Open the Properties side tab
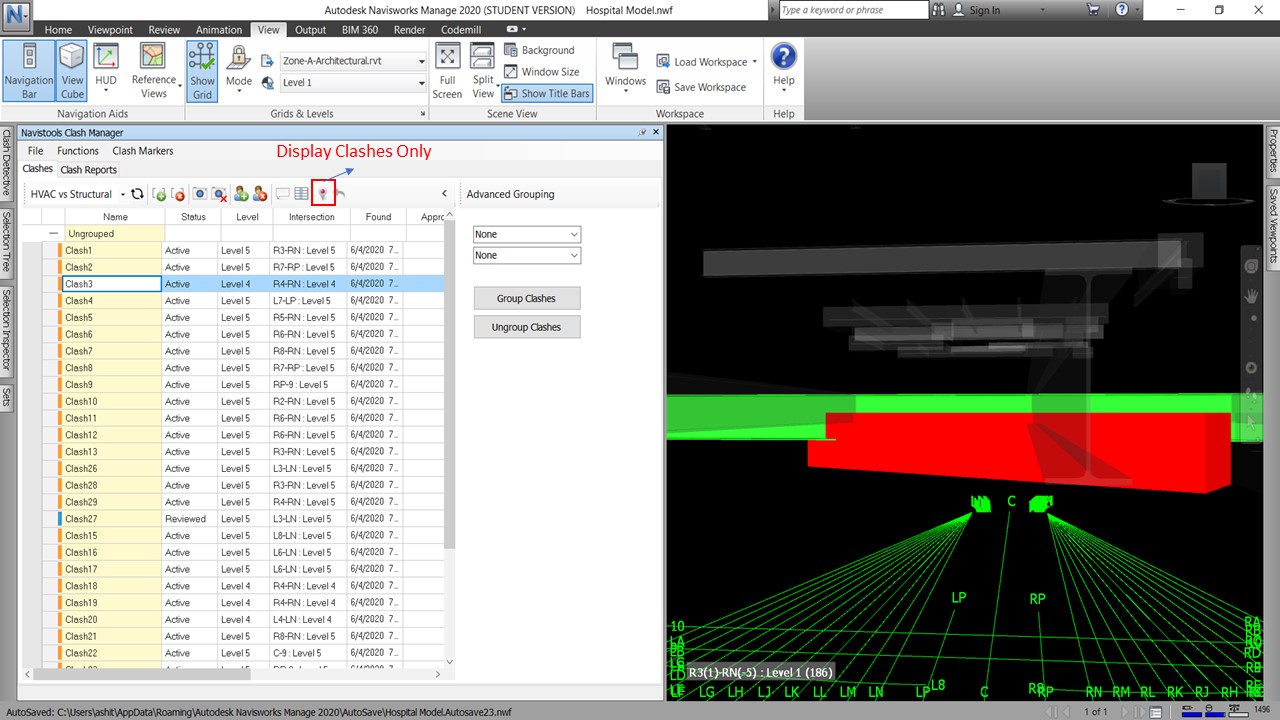 click(1273, 152)
